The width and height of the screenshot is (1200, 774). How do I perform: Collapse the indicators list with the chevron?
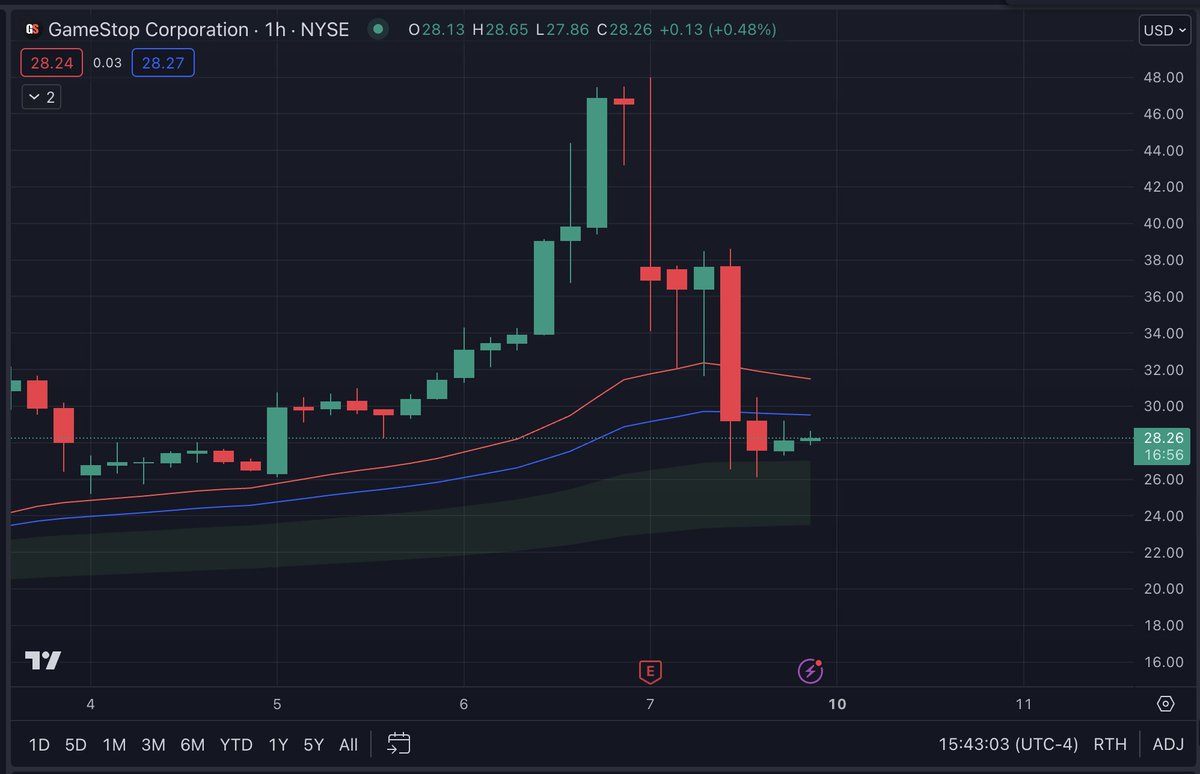40,97
